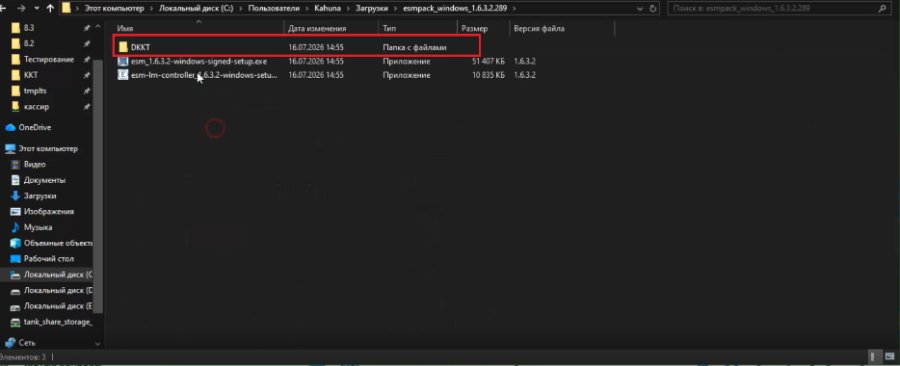Viewport: 900px width, 366px height.
Task: Sort by Версия файла column
Action: coord(562,29)
